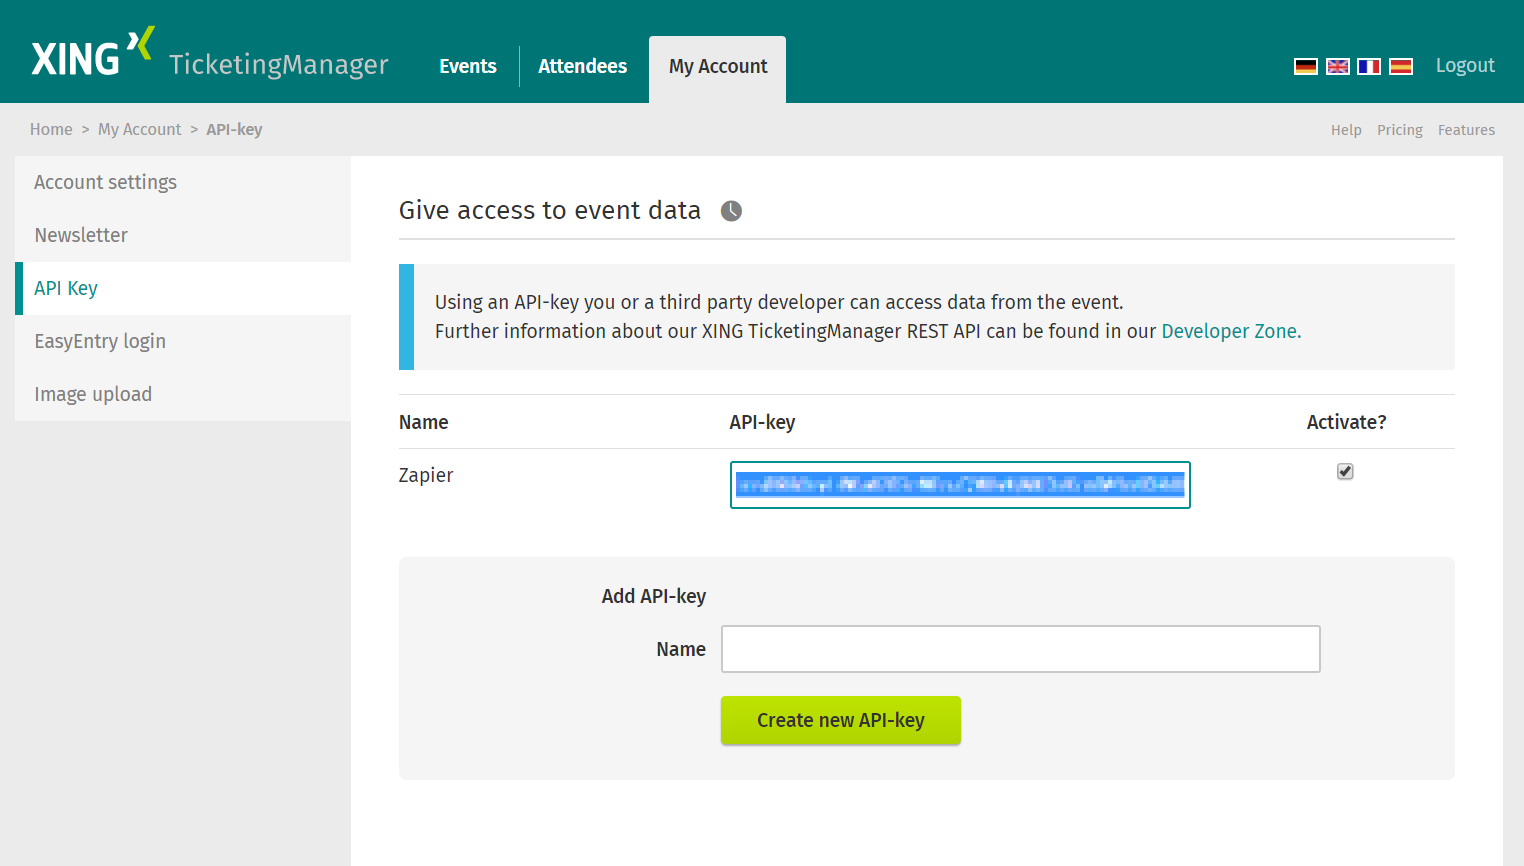Log out of the account
This screenshot has height=866, width=1524.
(1465, 66)
